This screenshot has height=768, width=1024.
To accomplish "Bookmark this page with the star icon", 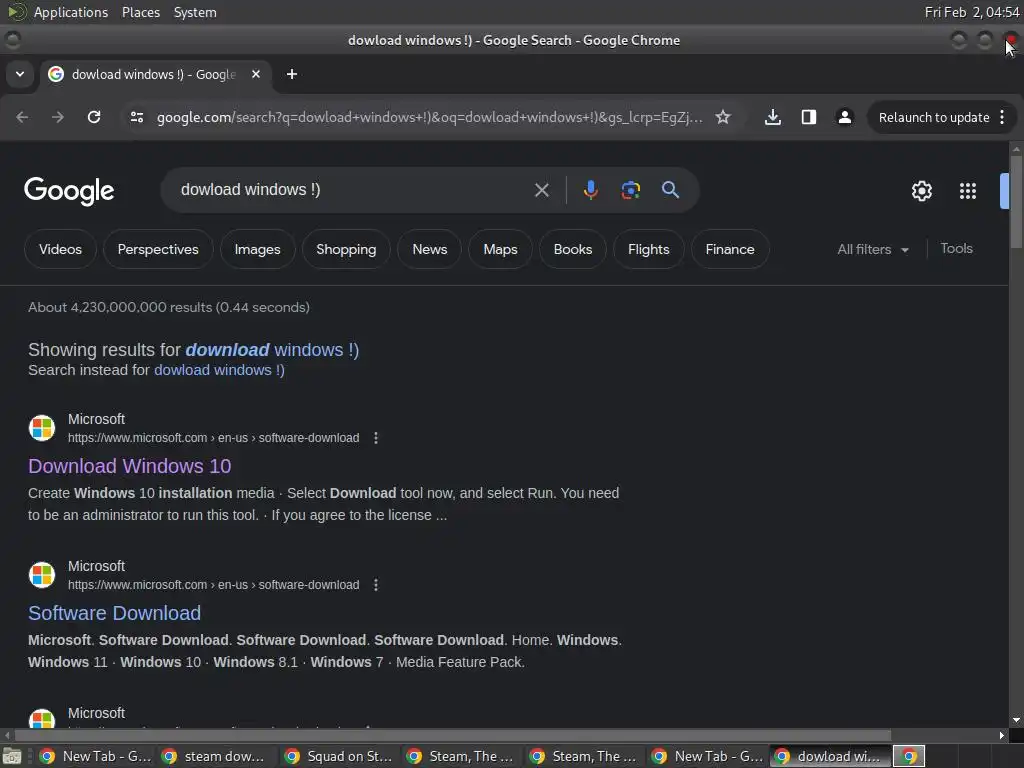I will pyautogui.click(x=722, y=117).
